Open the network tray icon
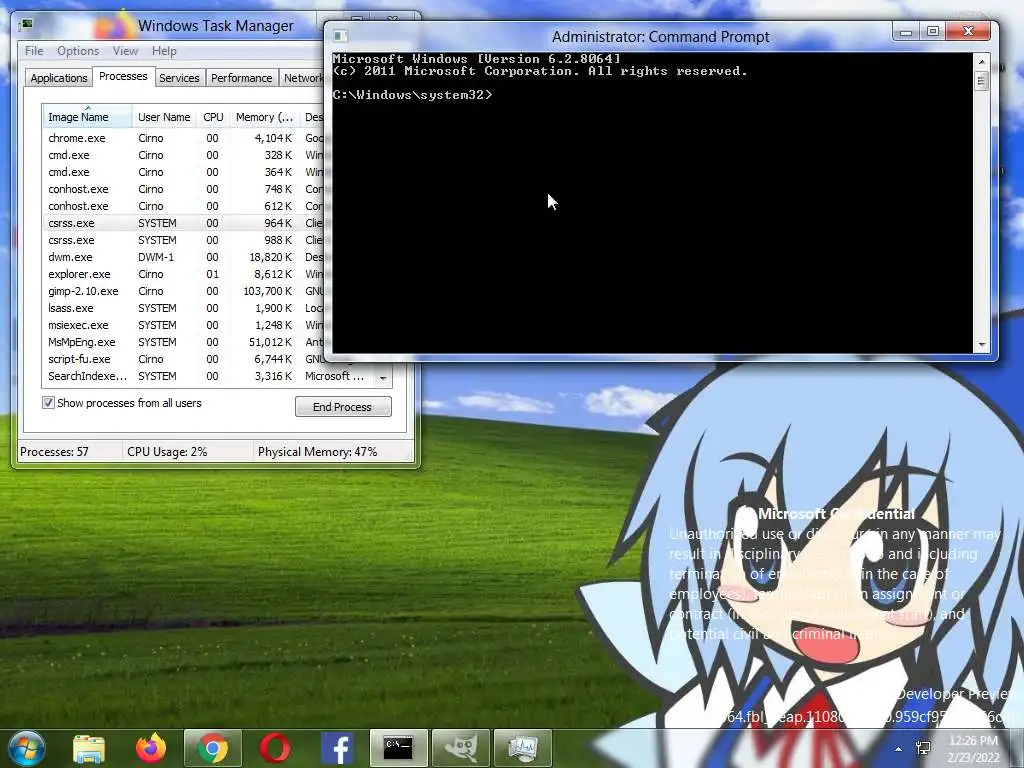Image resolution: width=1024 pixels, height=768 pixels. click(924, 748)
